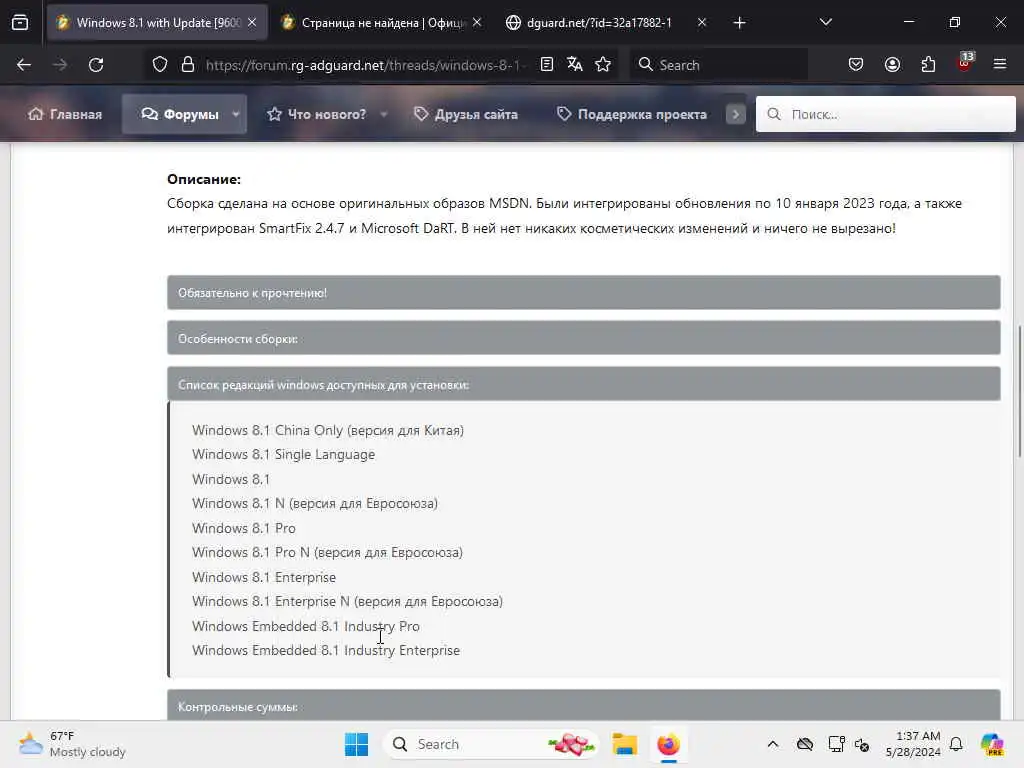The image size is (1024, 768).
Task: Open Firefox application menu
Action: 1000,65
